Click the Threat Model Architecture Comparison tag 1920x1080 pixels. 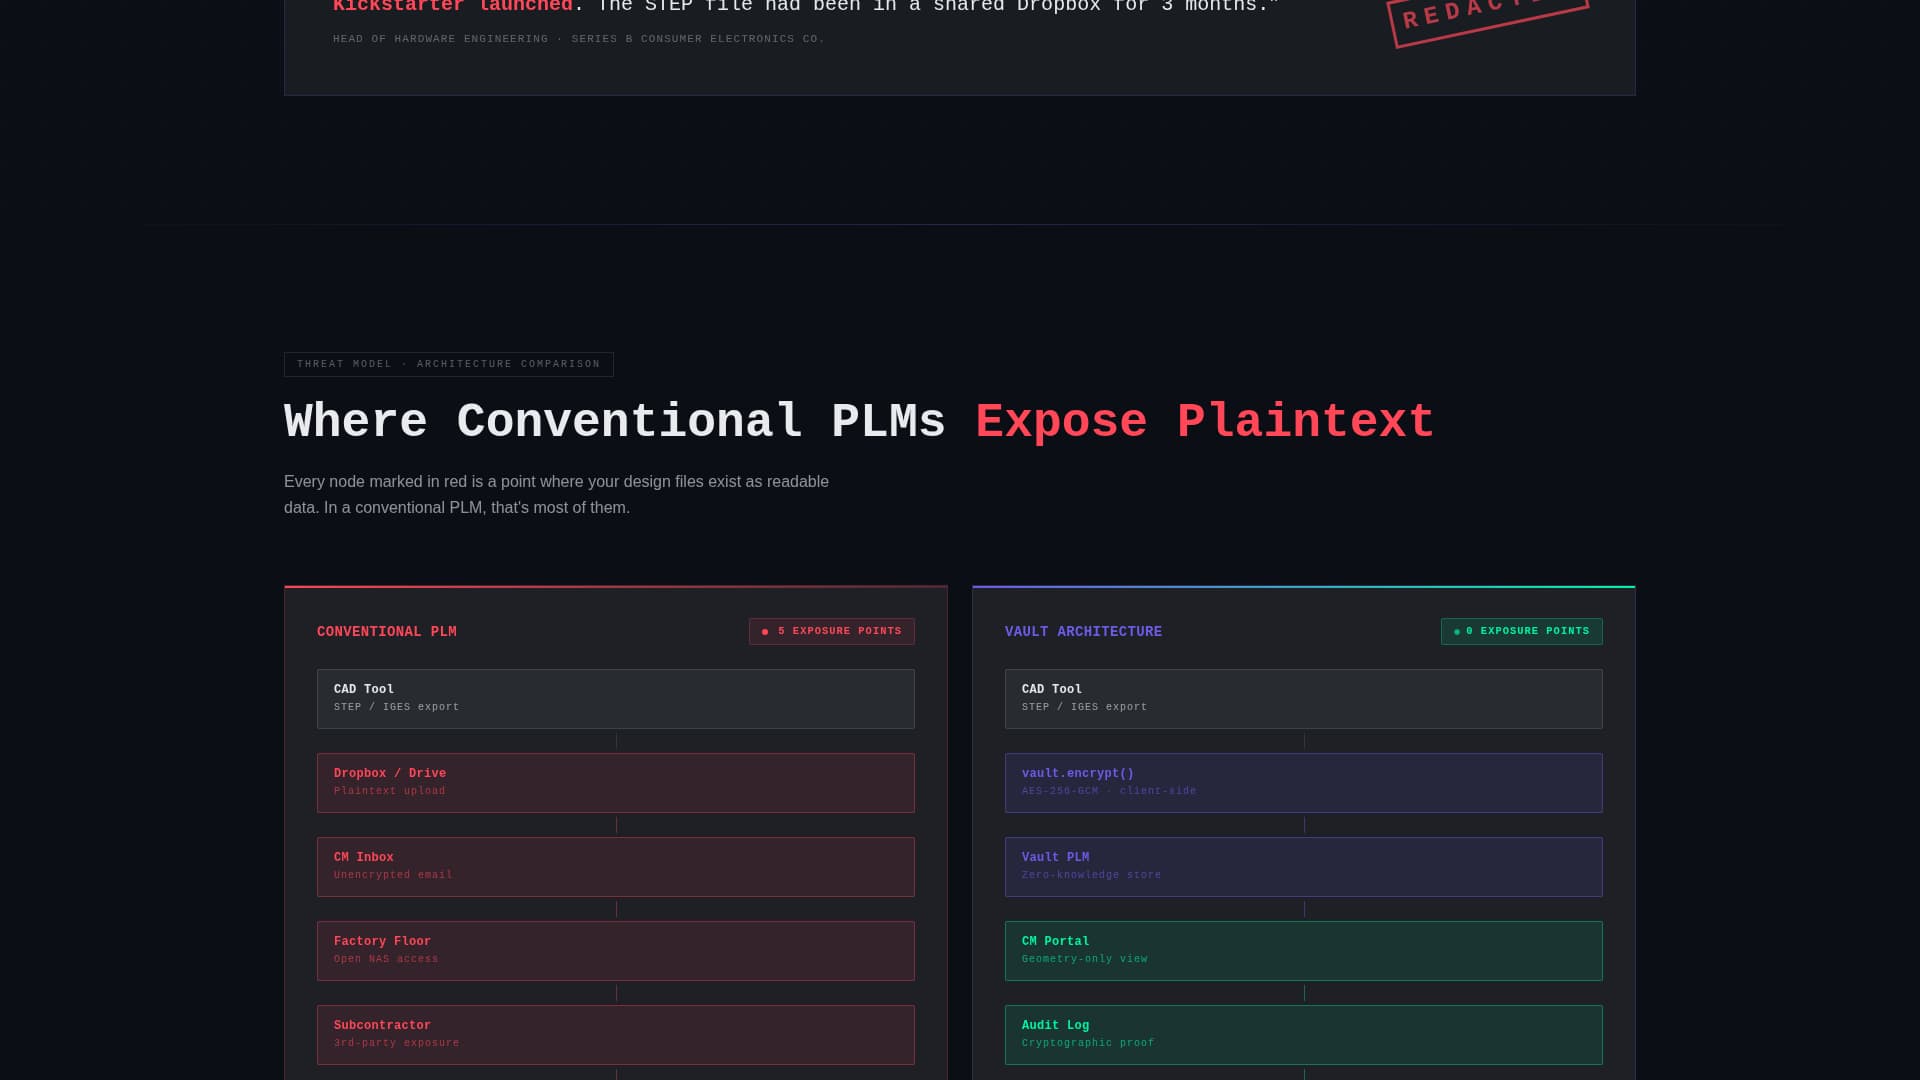(x=449, y=364)
